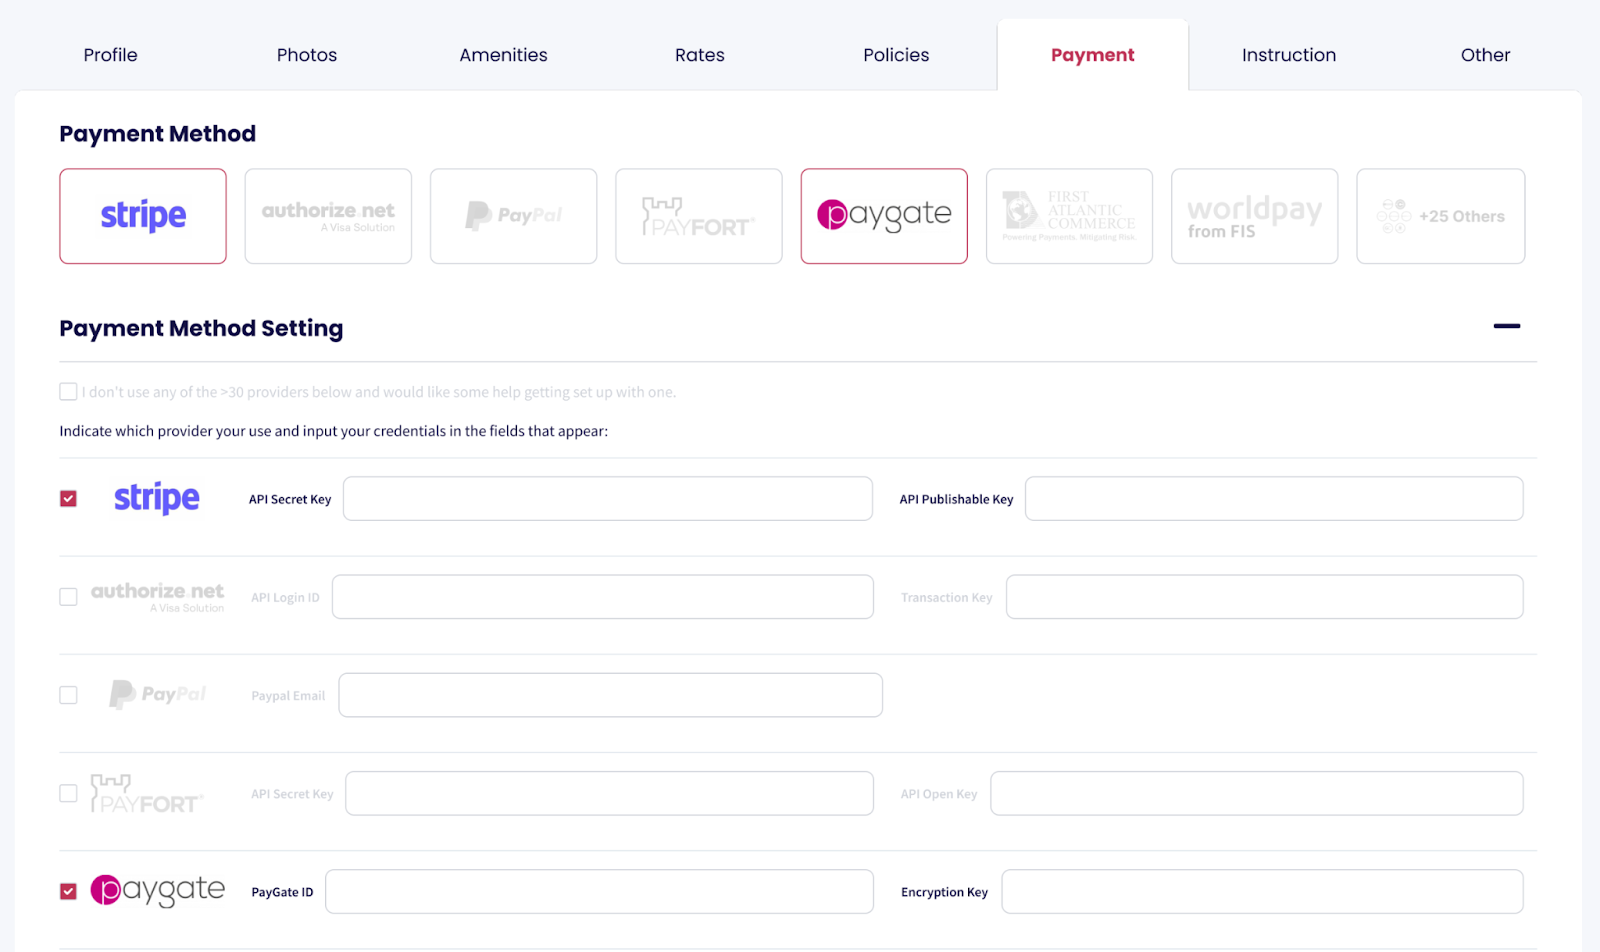This screenshot has height=952, width=1600.
Task: Click the PayPal logo in settings row
Action: pos(158,694)
